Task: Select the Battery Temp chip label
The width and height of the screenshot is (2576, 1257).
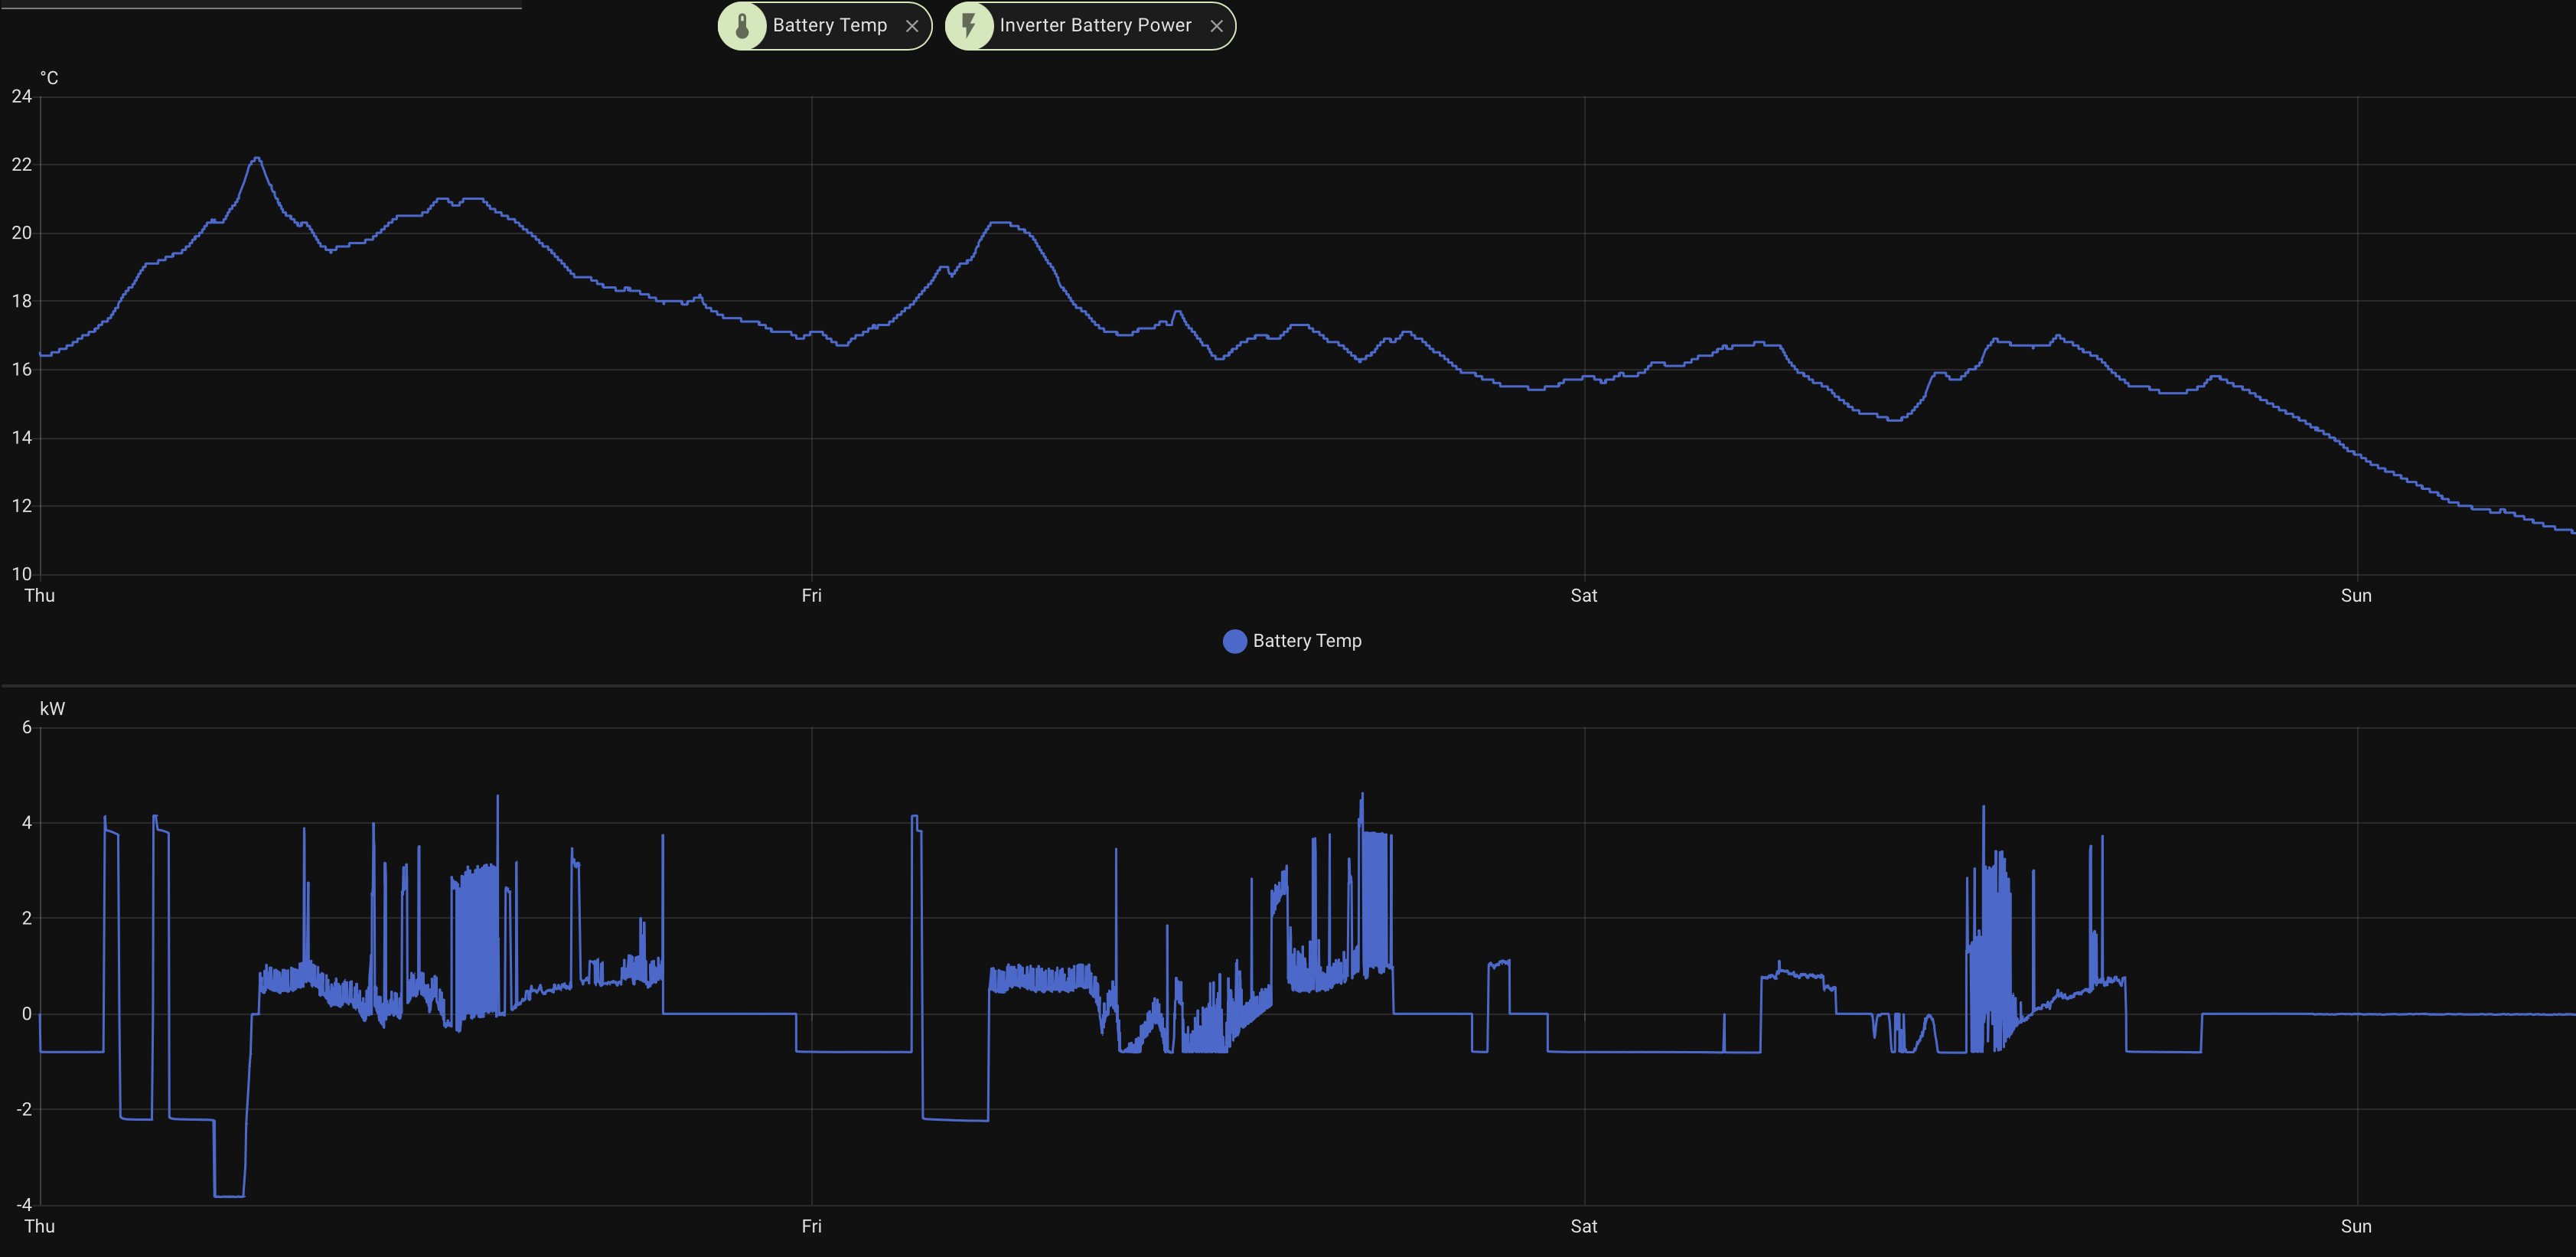Action: 829,26
